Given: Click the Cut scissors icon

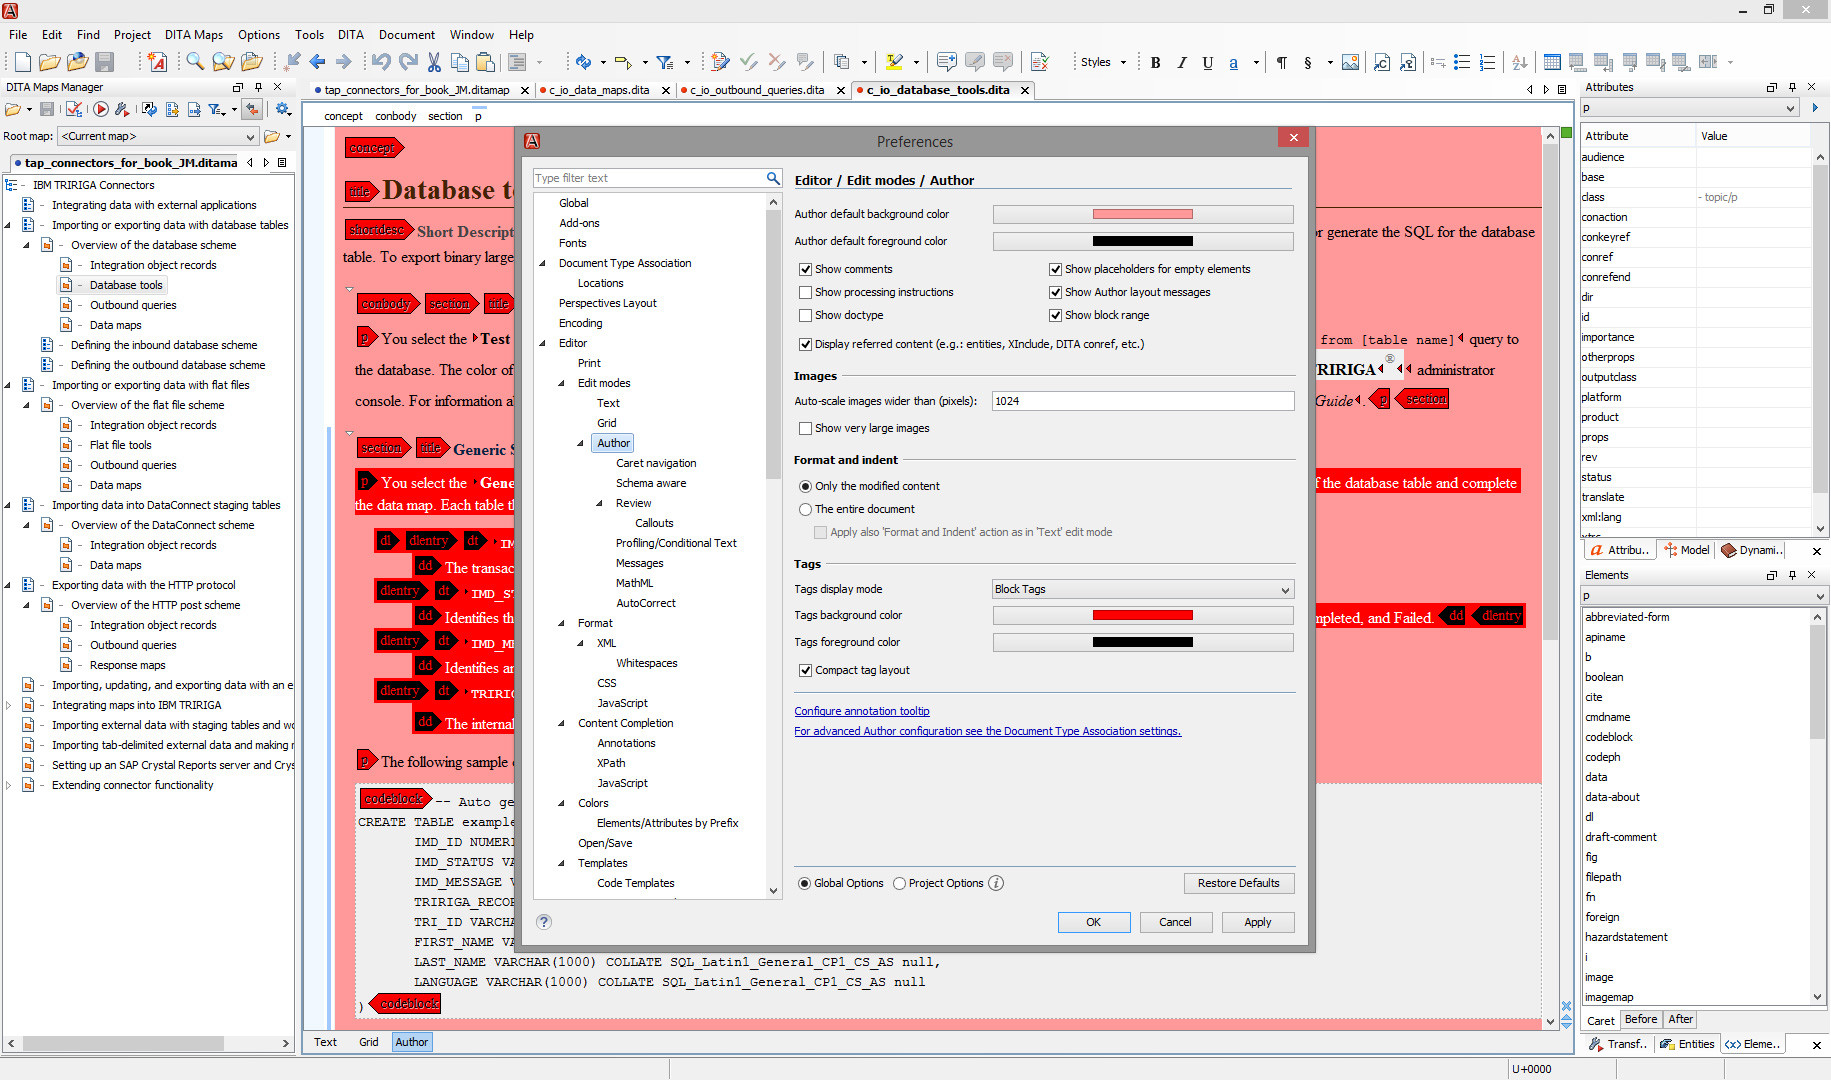Looking at the screenshot, I should point(434,62).
